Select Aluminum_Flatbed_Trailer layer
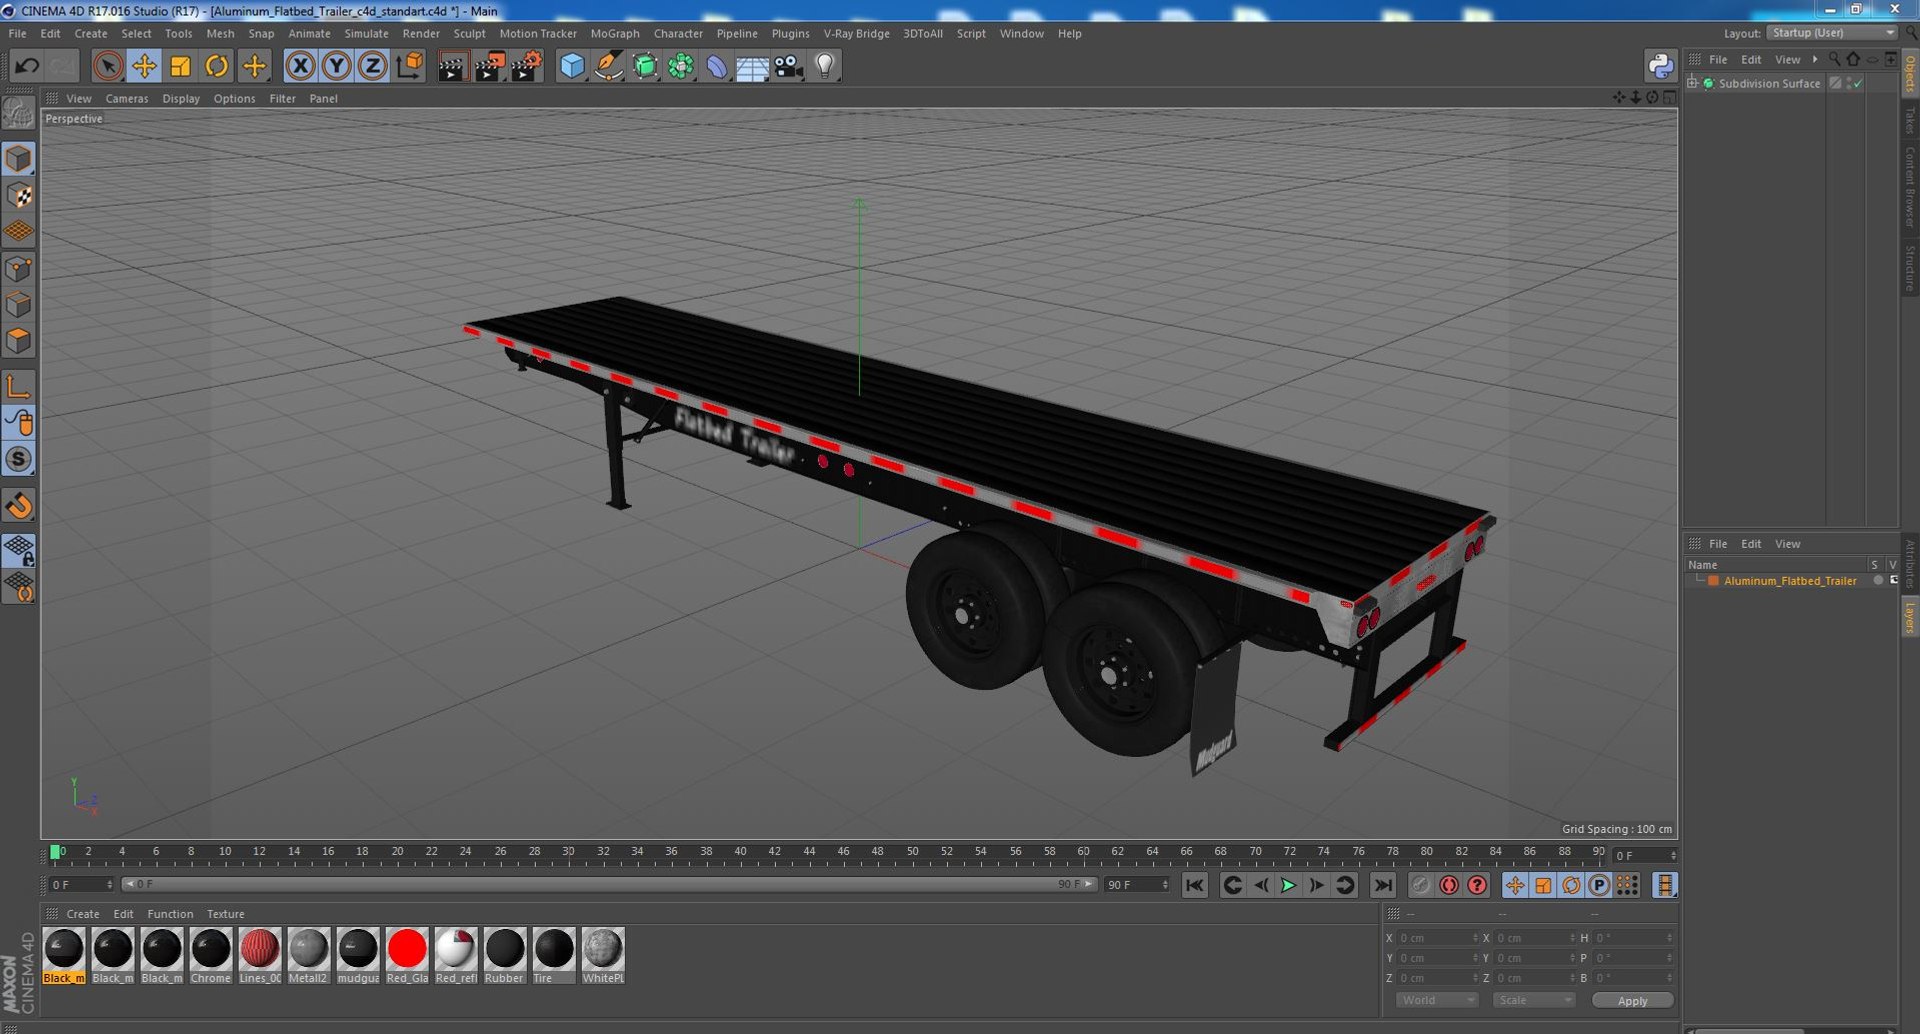This screenshot has height=1034, width=1920. pyautogui.click(x=1789, y=581)
